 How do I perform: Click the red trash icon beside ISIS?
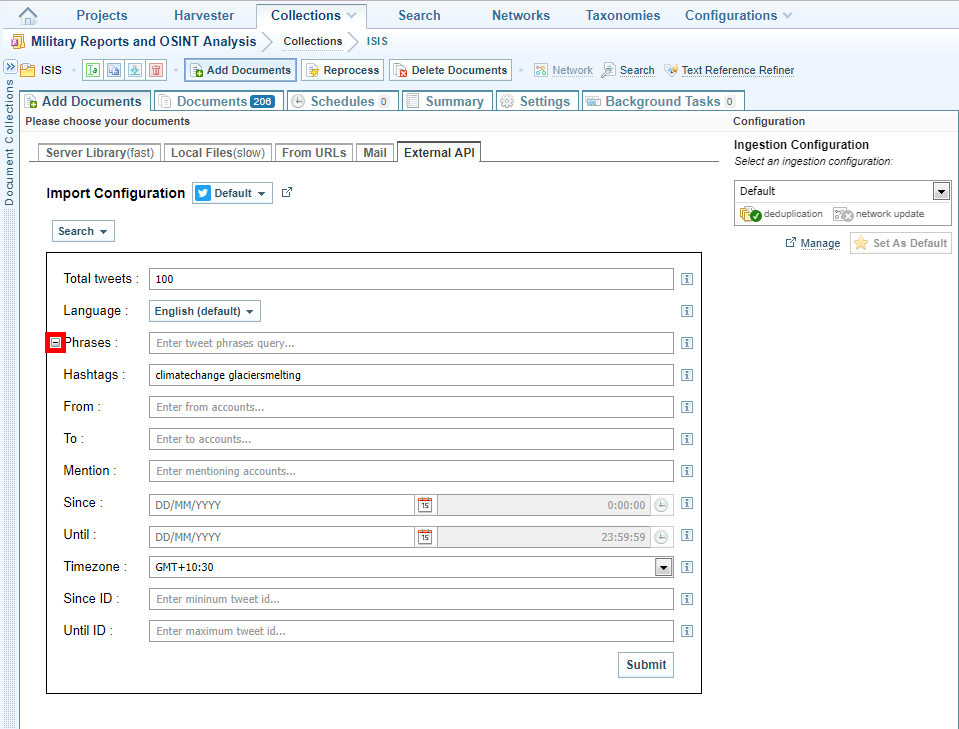[x=156, y=70]
